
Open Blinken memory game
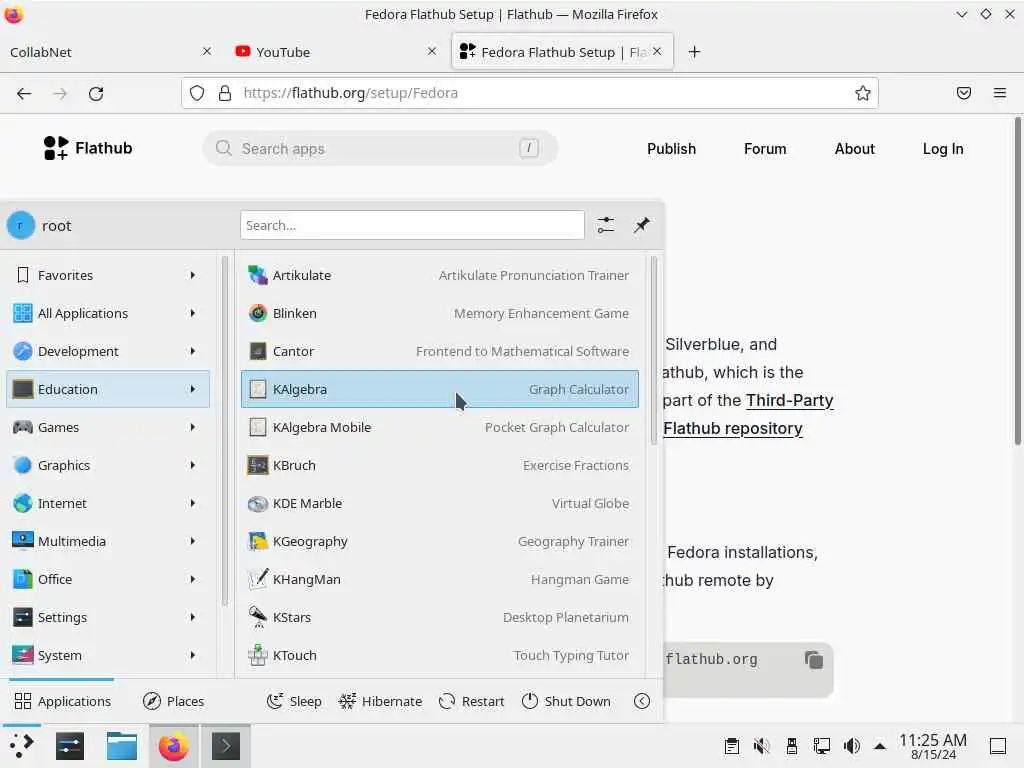(x=440, y=313)
